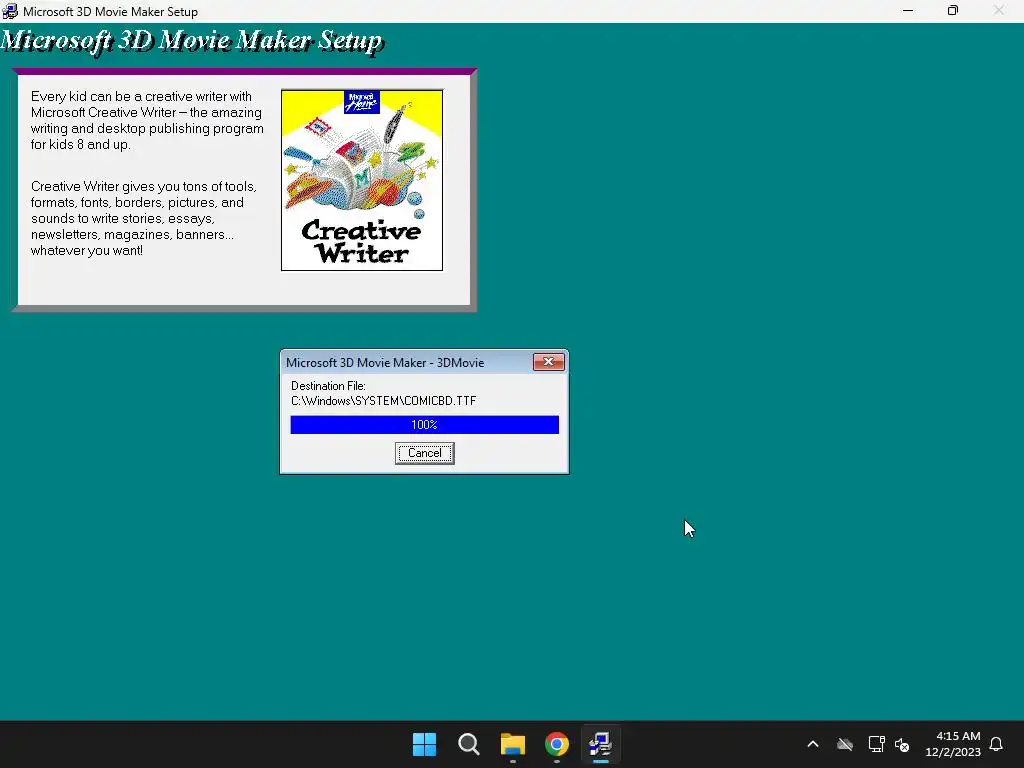Click the "Creative Writer gives you tons of tools" paragraph
Screen dimensions: 1024x768
[144, 218]
